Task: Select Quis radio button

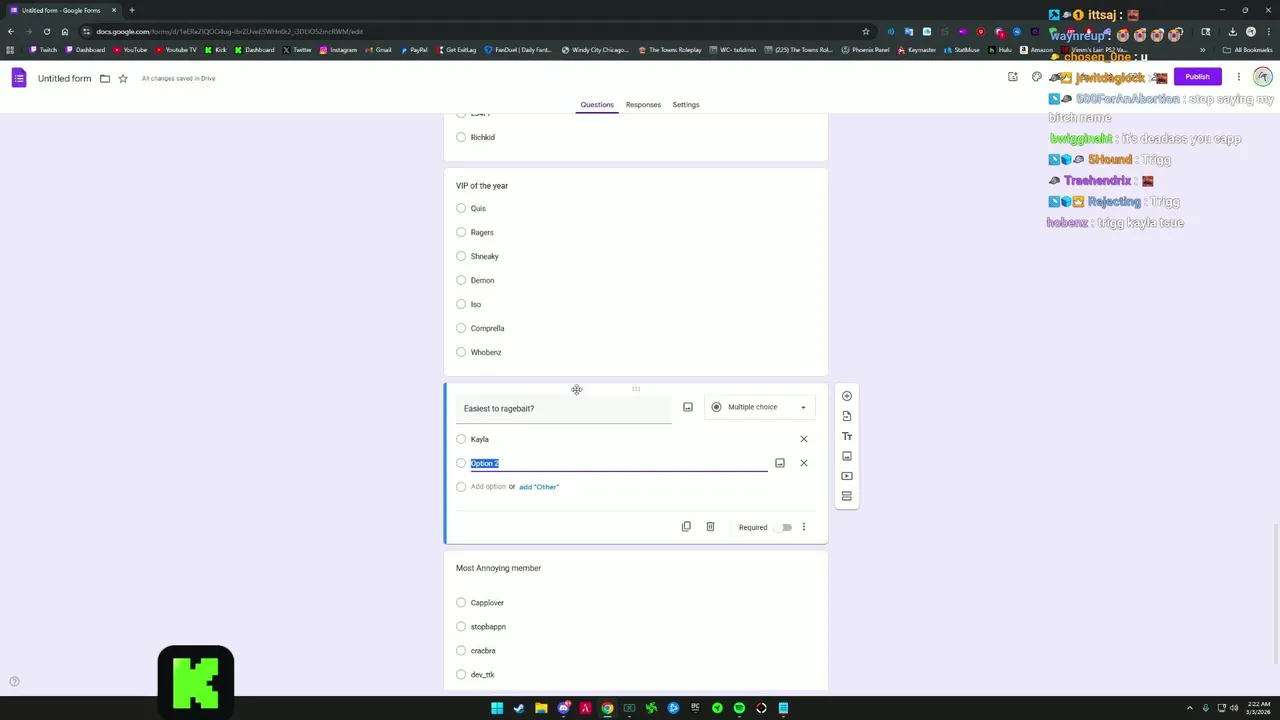Action: point(461,208)
